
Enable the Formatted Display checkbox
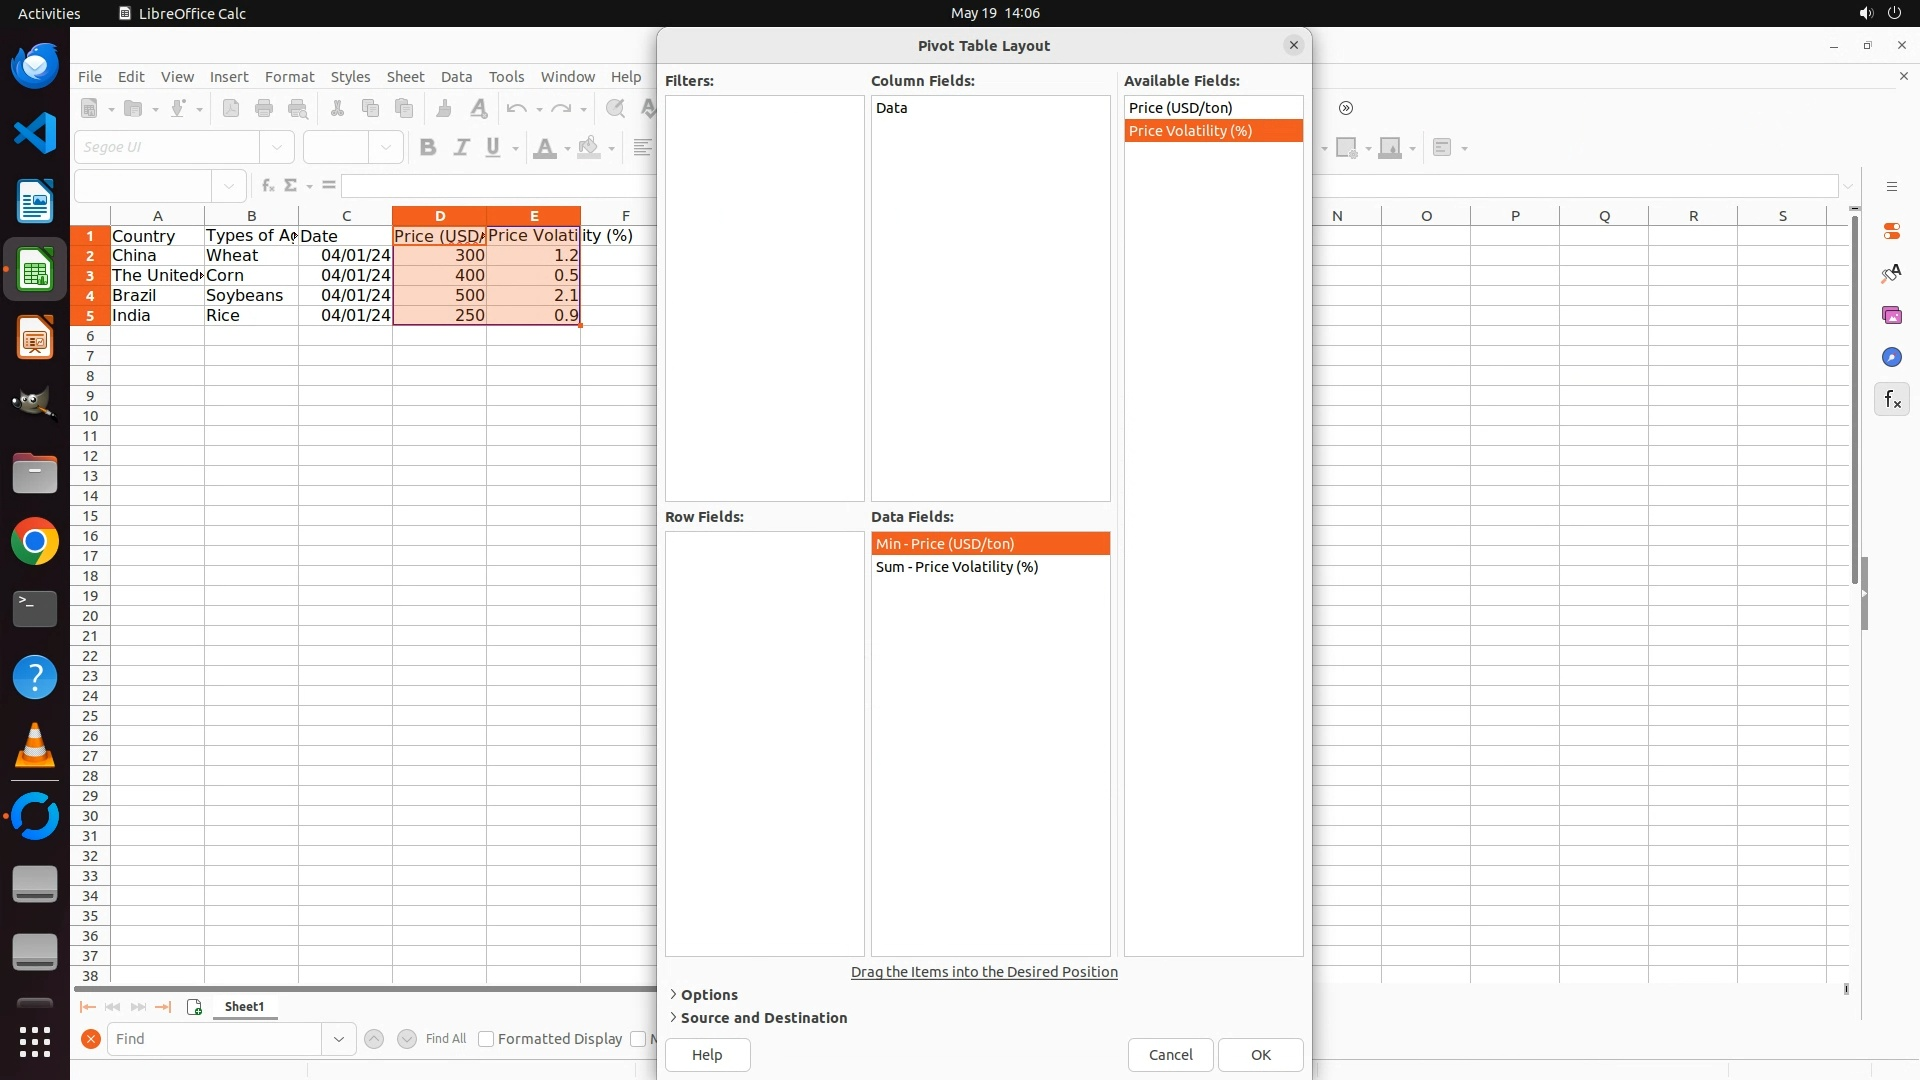[486, 1039]
